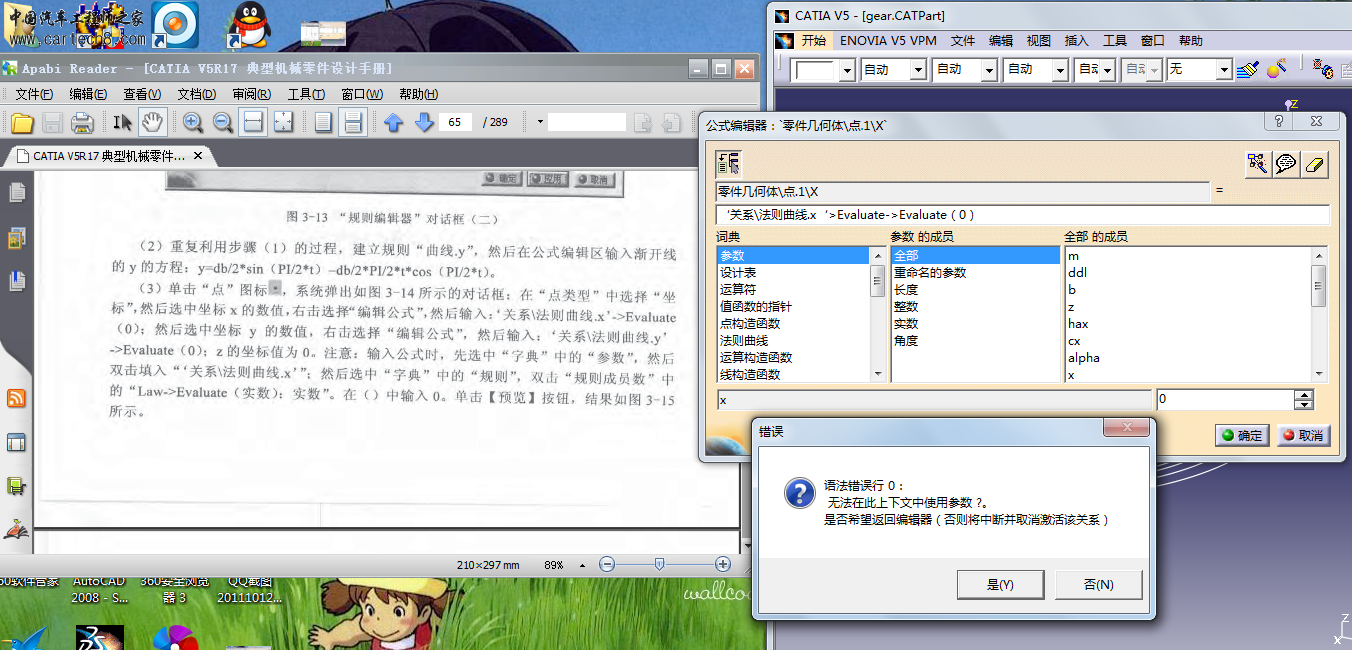
Task: Click the Open folder icon in Apabi Reader
Action: coord(22,123)
